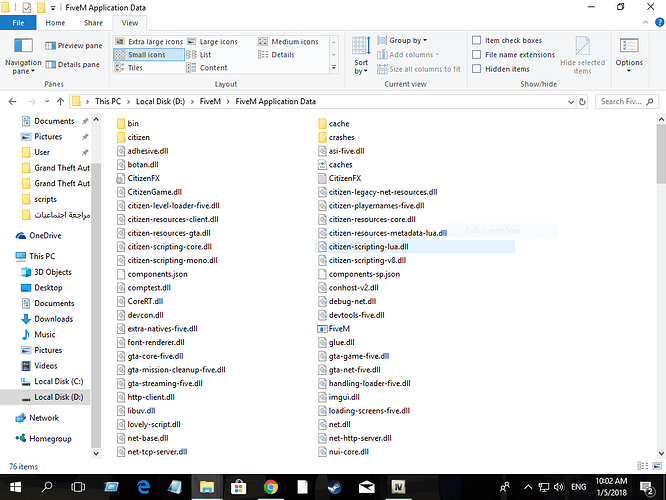Open the Mail app from the taskbar
The image size is (666, 500).
tap(366, 487)
